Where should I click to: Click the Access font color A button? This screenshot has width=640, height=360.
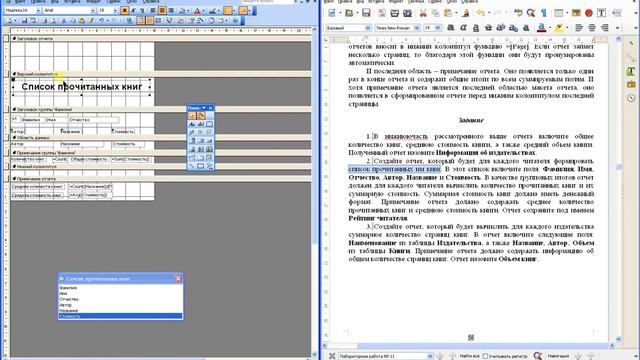click(197, 10)
